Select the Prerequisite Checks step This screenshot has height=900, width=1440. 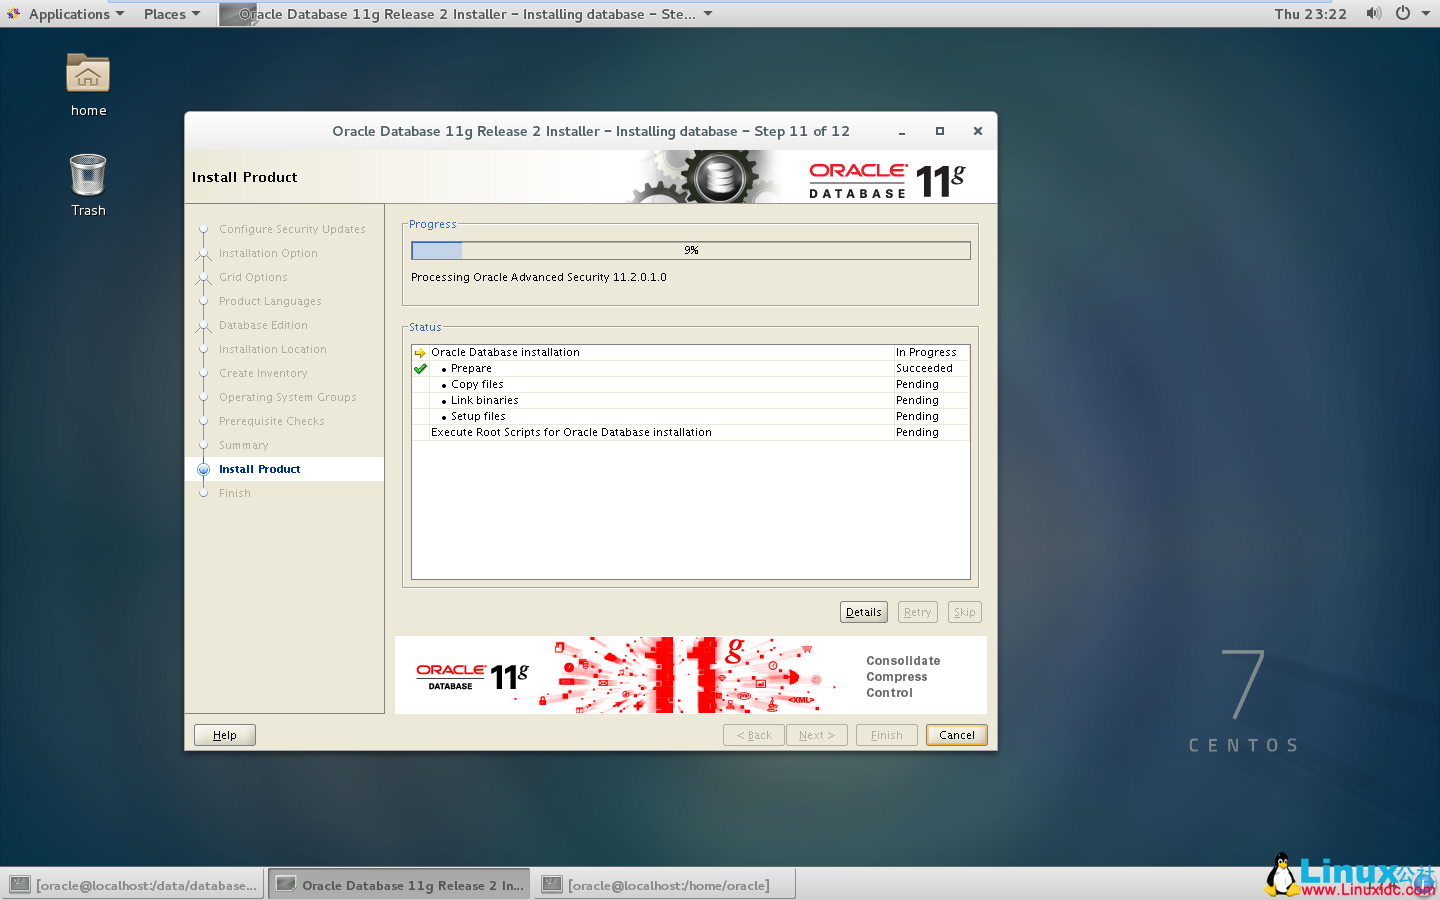coord(272,421)
